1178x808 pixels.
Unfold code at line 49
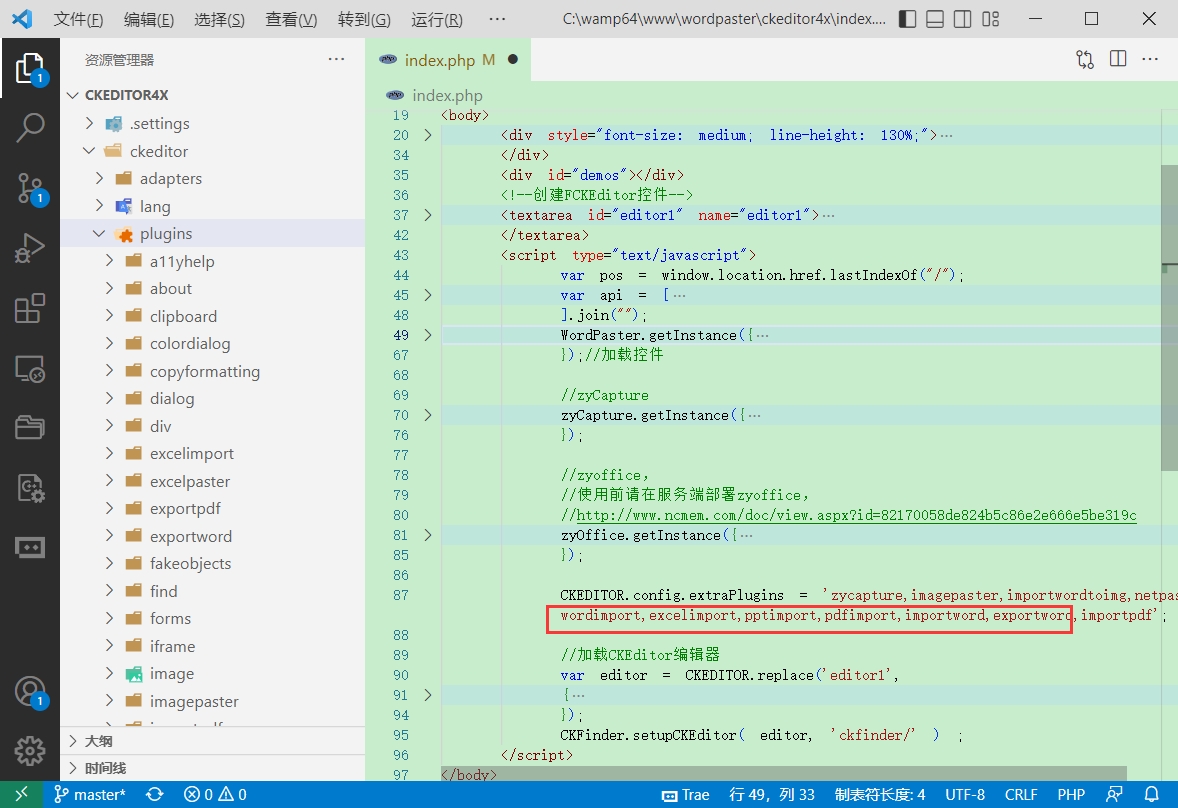pyautogui.click(x=428, y=335)
